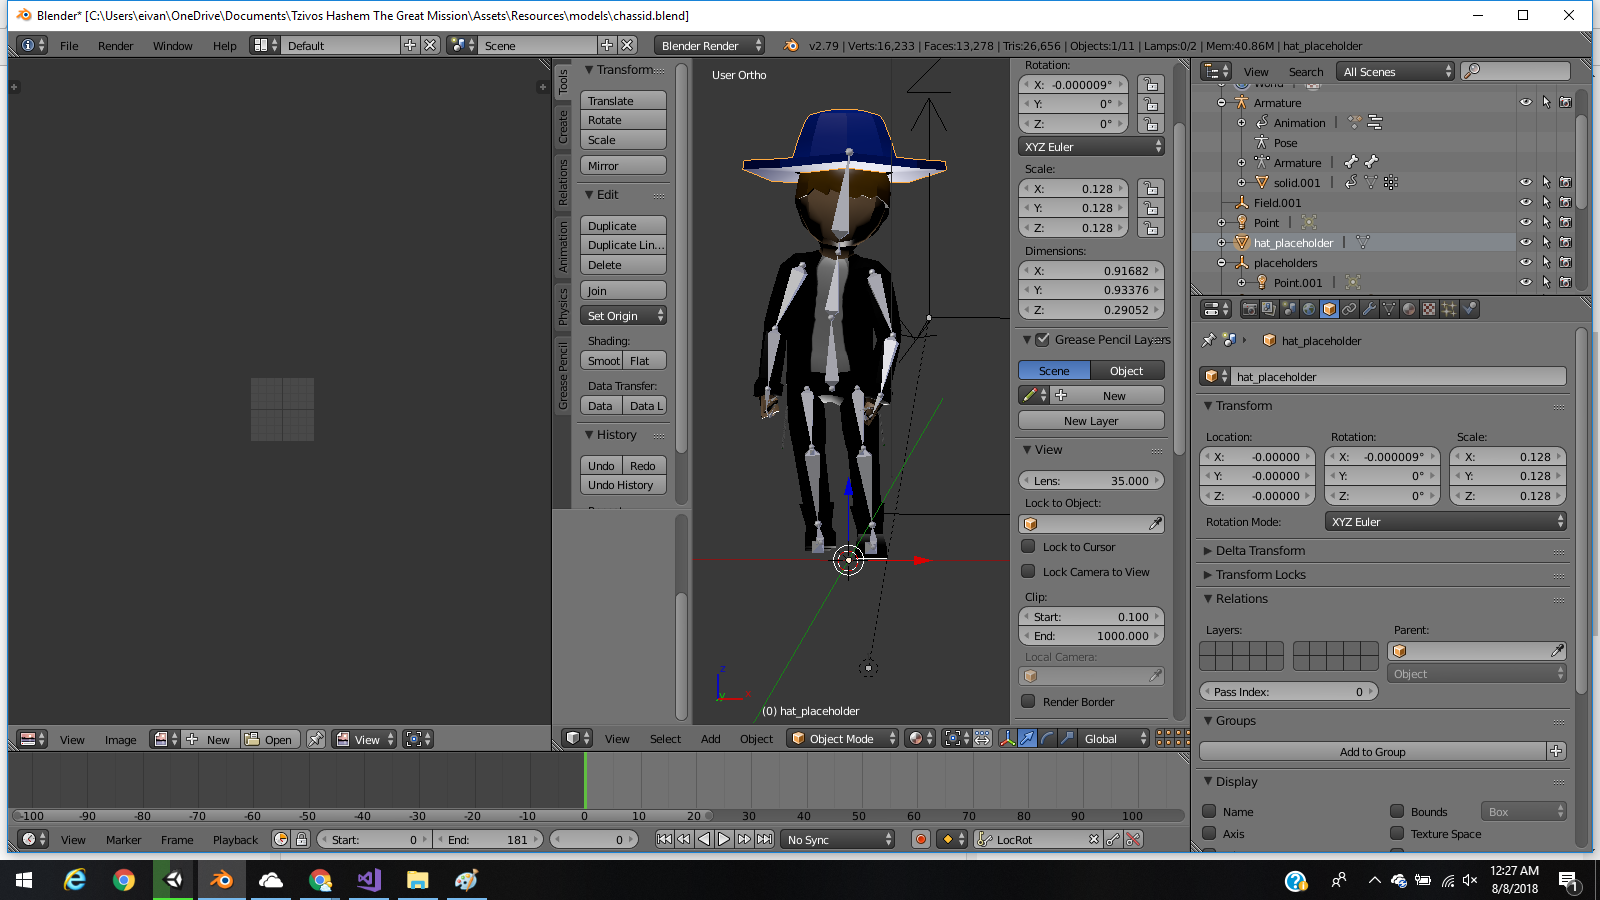This screenshot has width=1600, height=900.
Task: Click the Record auto-keyframing button
Action: 920,839
